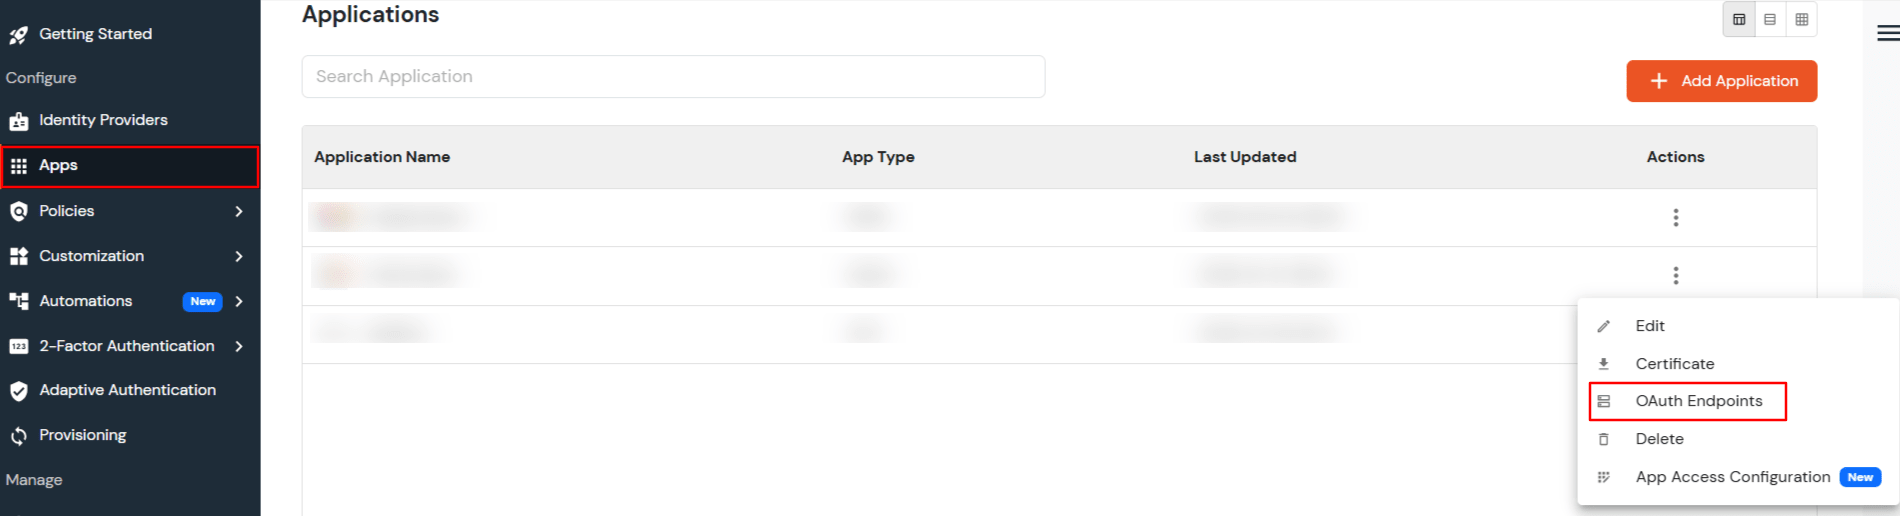Switch to the table list view
1900x516 pixels.
(x=1739, y=20)
